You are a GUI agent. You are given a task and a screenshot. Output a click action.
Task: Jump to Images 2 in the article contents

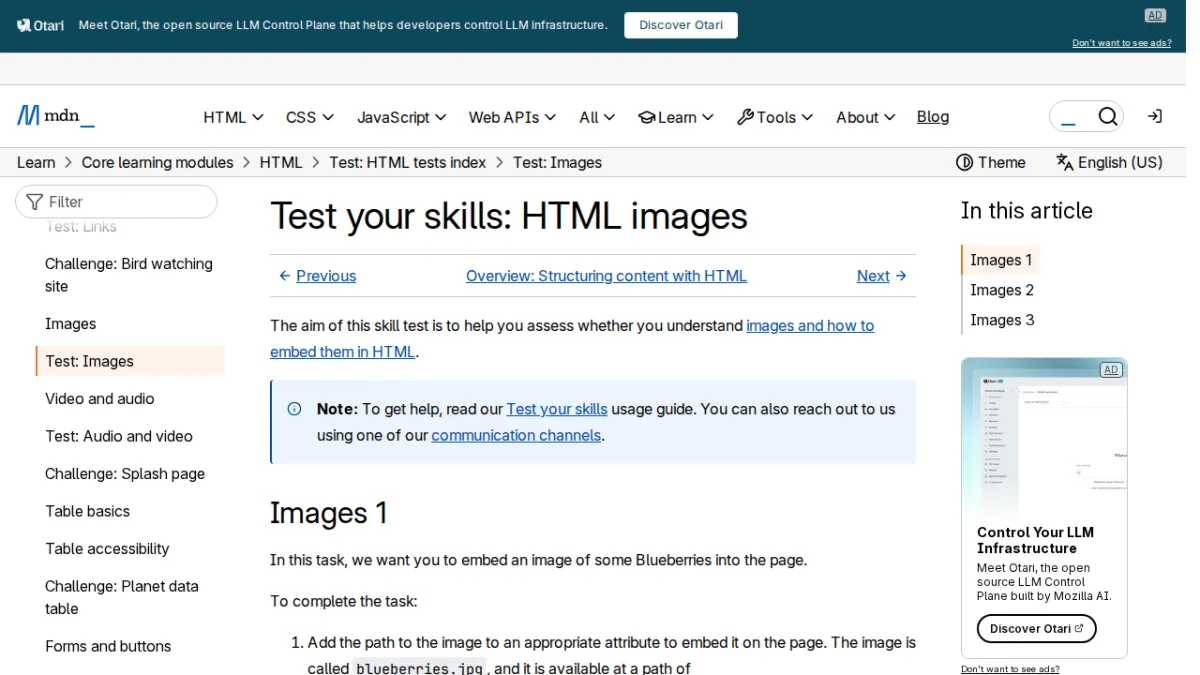(1002, 290)
